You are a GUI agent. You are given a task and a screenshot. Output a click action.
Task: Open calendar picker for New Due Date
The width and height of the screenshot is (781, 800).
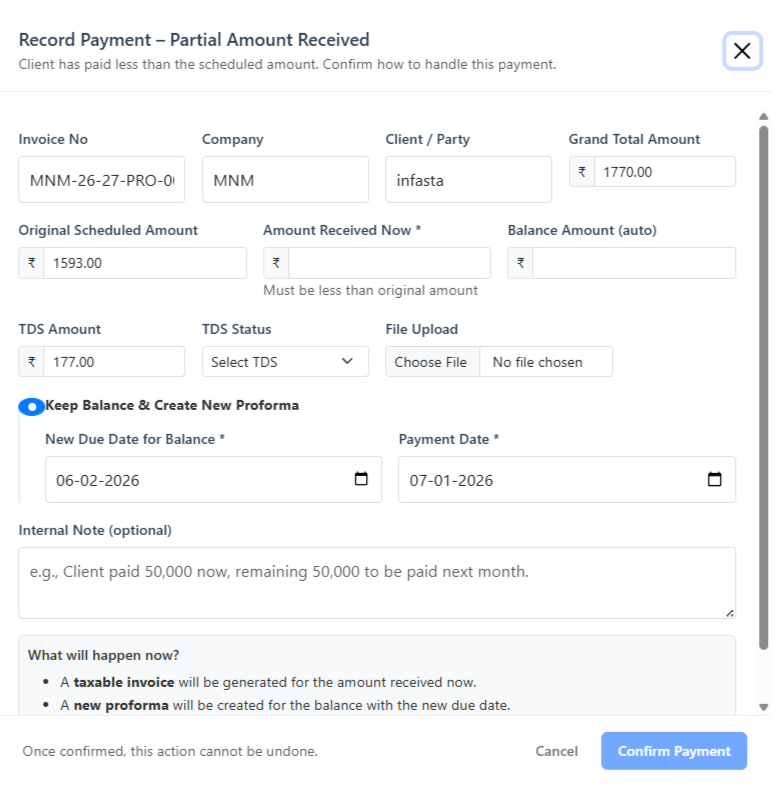click(x=361, y=479)
